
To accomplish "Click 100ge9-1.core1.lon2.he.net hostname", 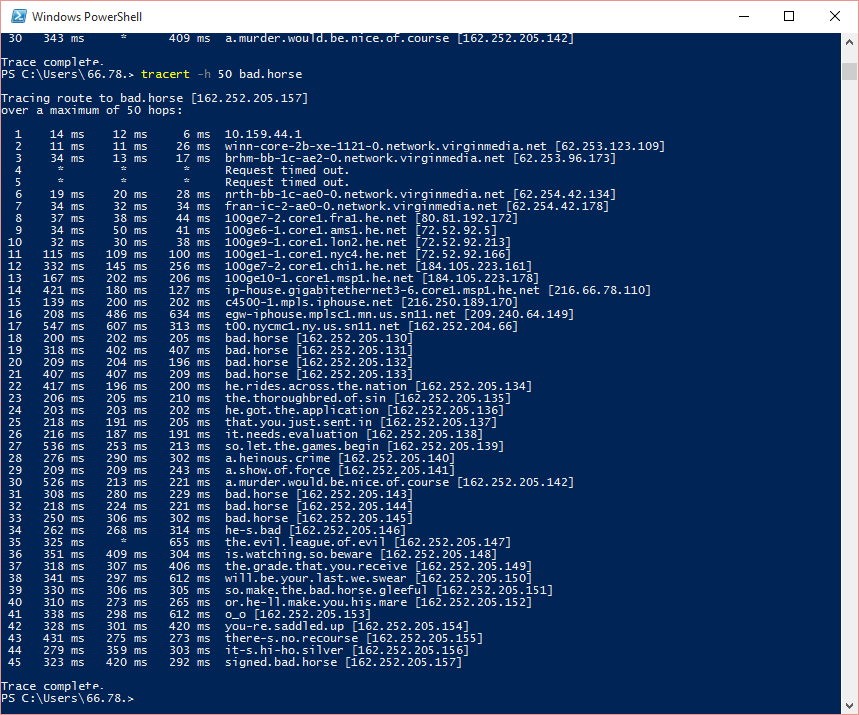I will point(316,243).
